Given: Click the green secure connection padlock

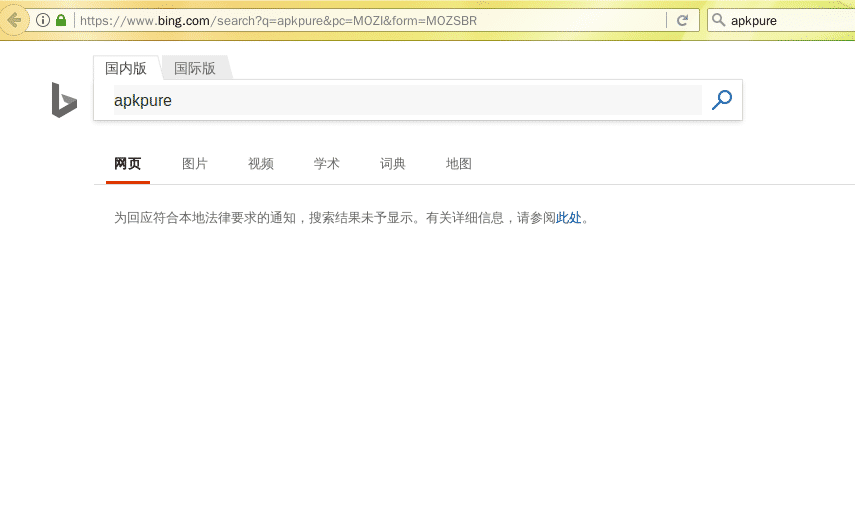Looking at the screenshot, I should point(61,21).
